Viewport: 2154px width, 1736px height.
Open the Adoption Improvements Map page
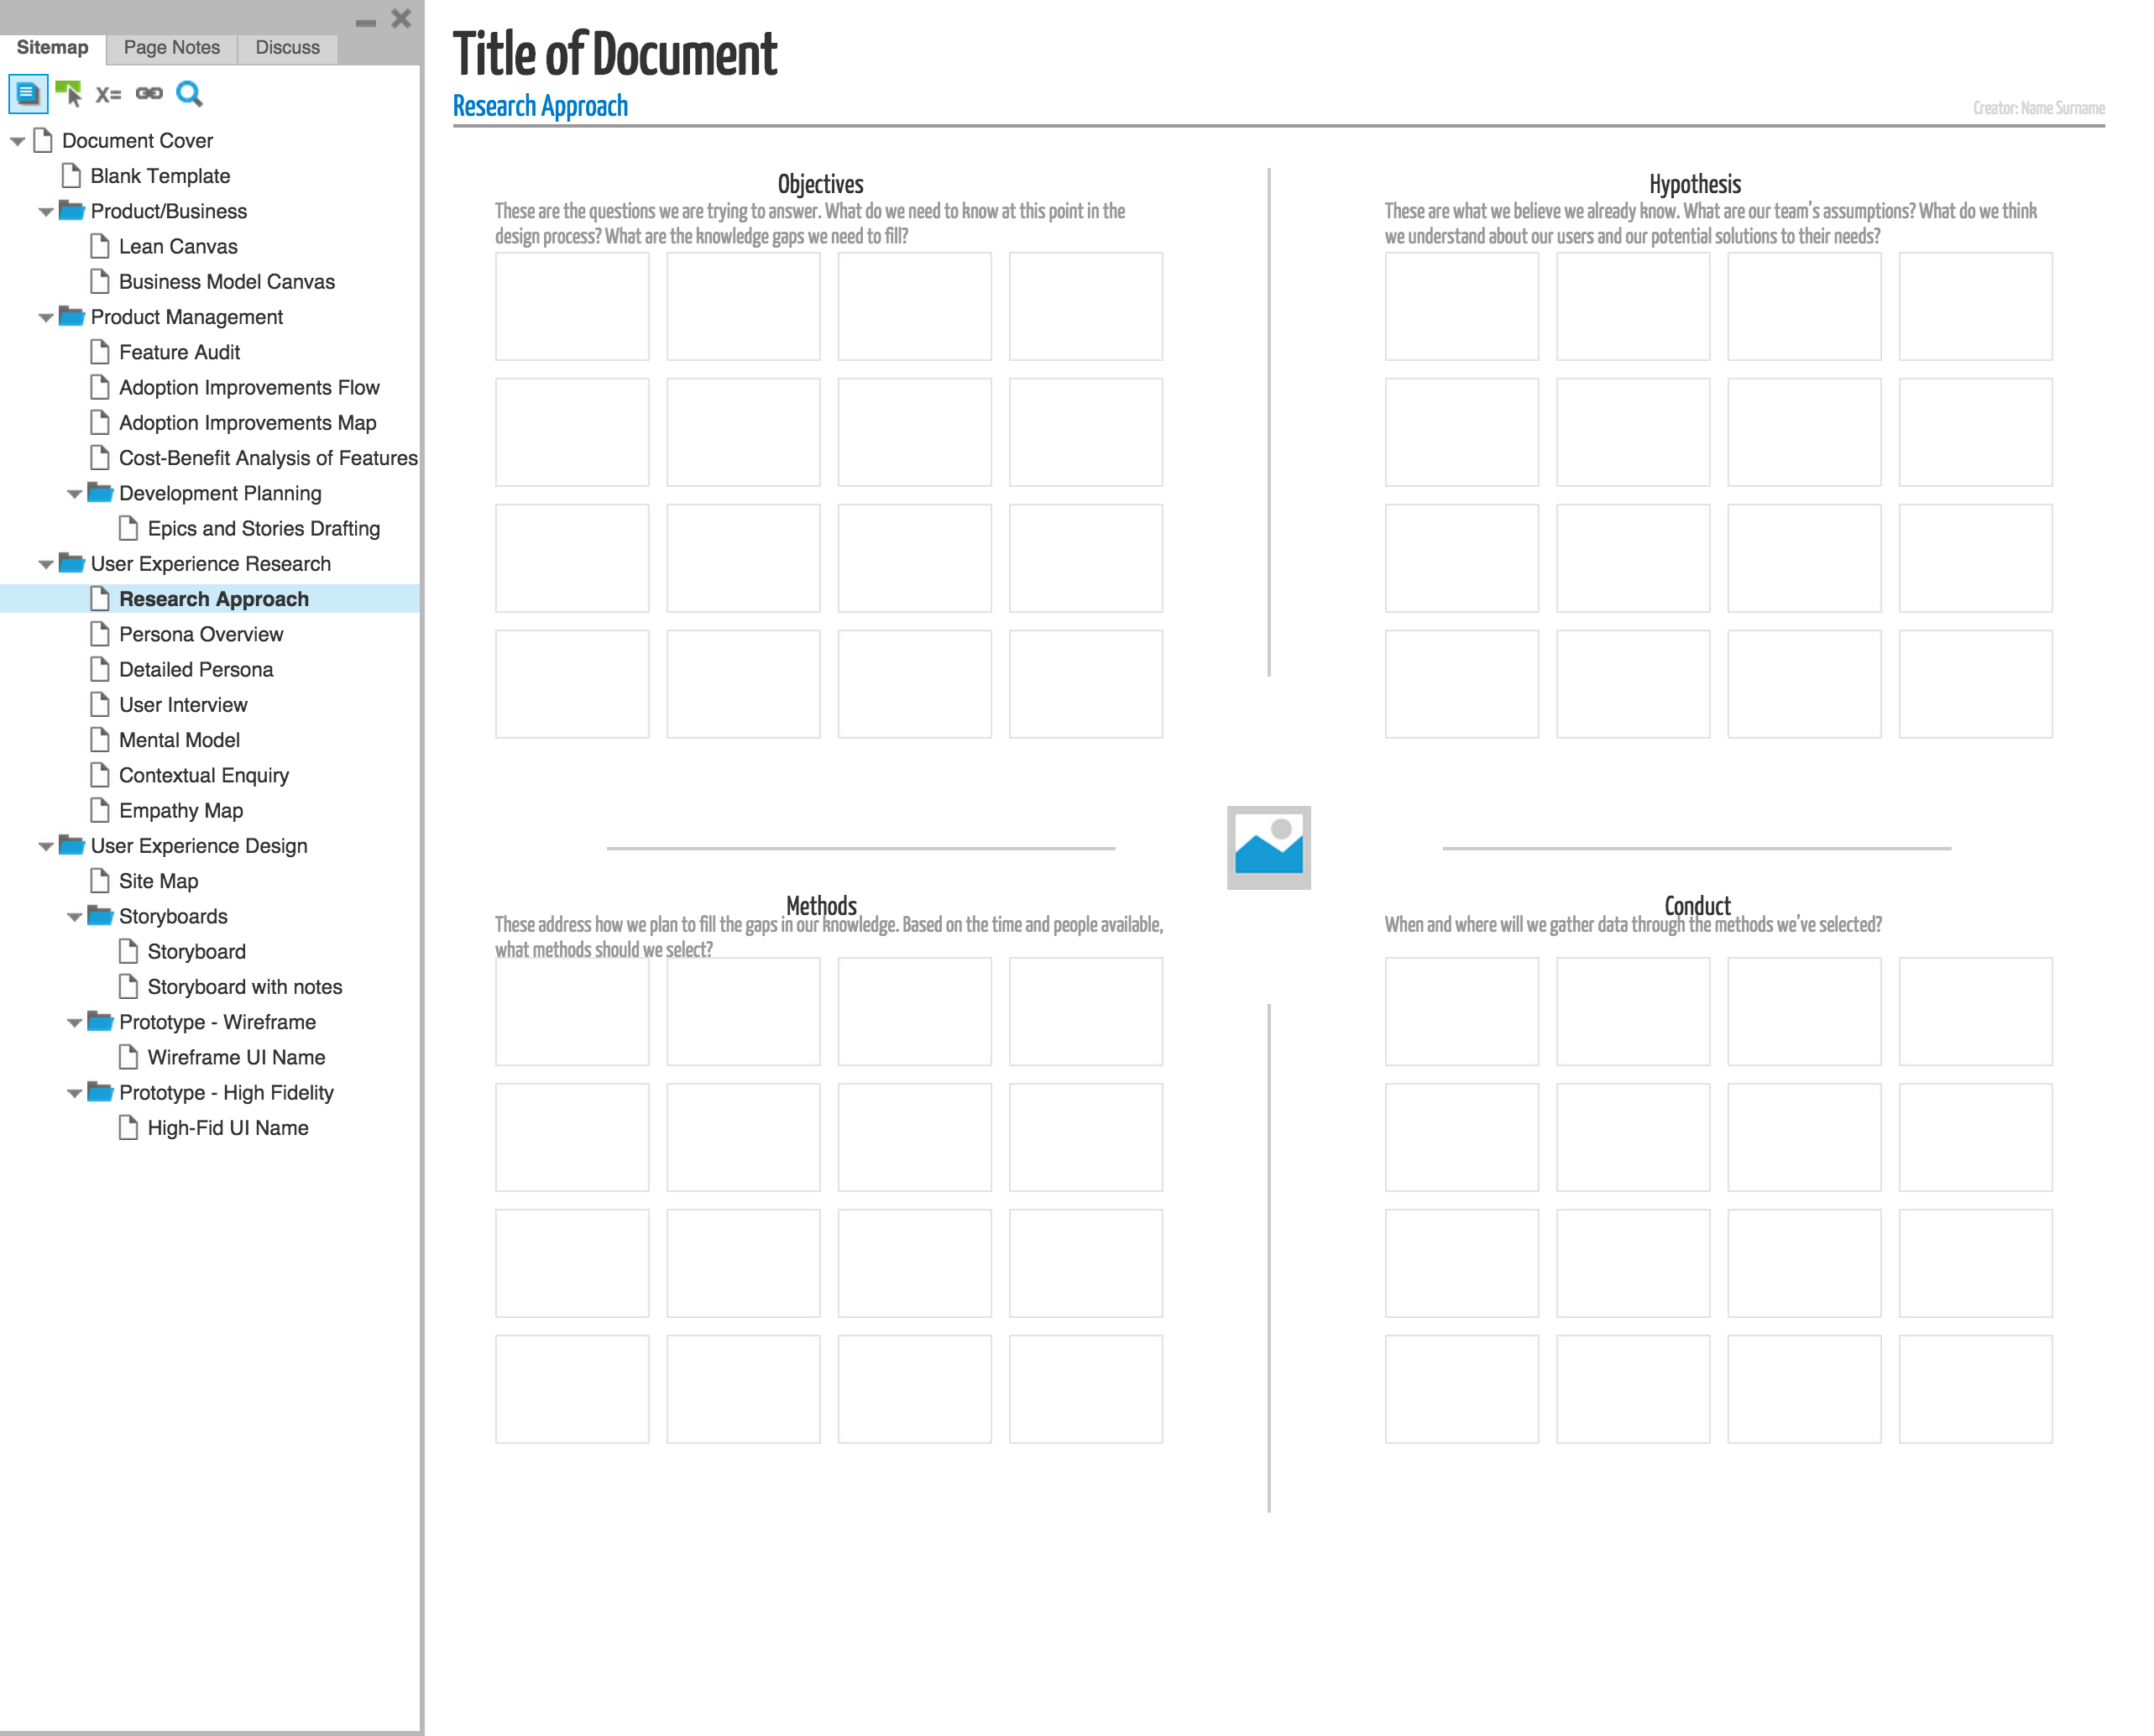point(248,422)
